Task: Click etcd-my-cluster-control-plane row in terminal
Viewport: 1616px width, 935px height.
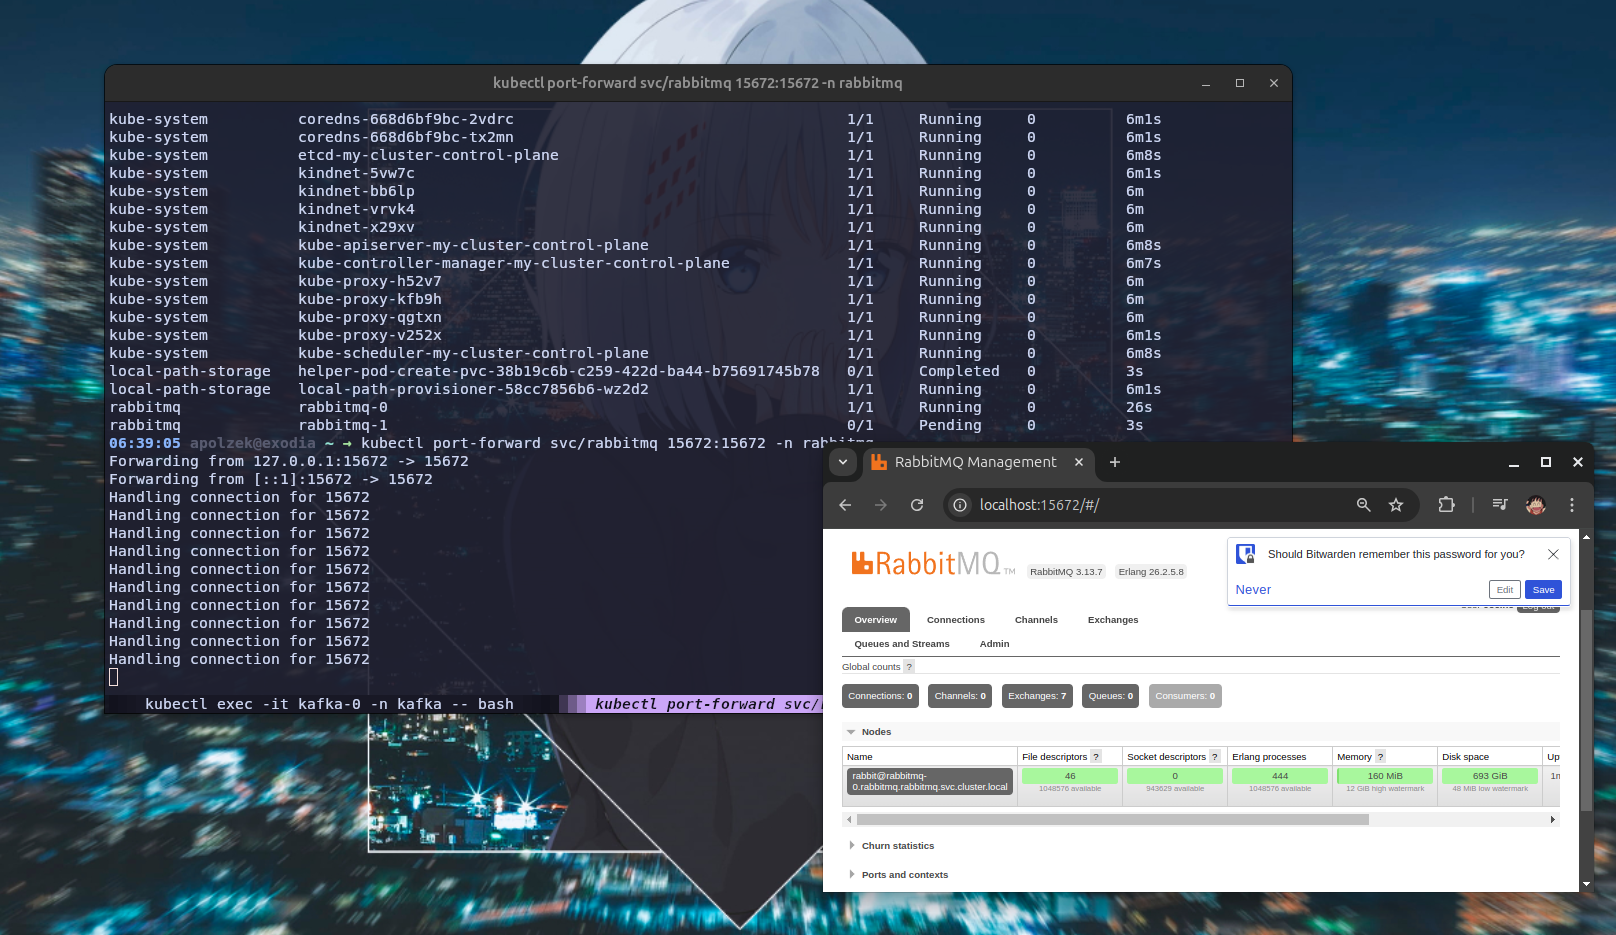Action: tap(635, 155)
